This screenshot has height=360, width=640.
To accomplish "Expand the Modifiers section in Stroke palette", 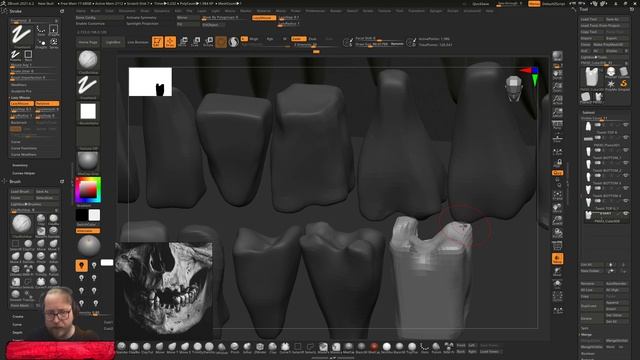I will point(19,84).
